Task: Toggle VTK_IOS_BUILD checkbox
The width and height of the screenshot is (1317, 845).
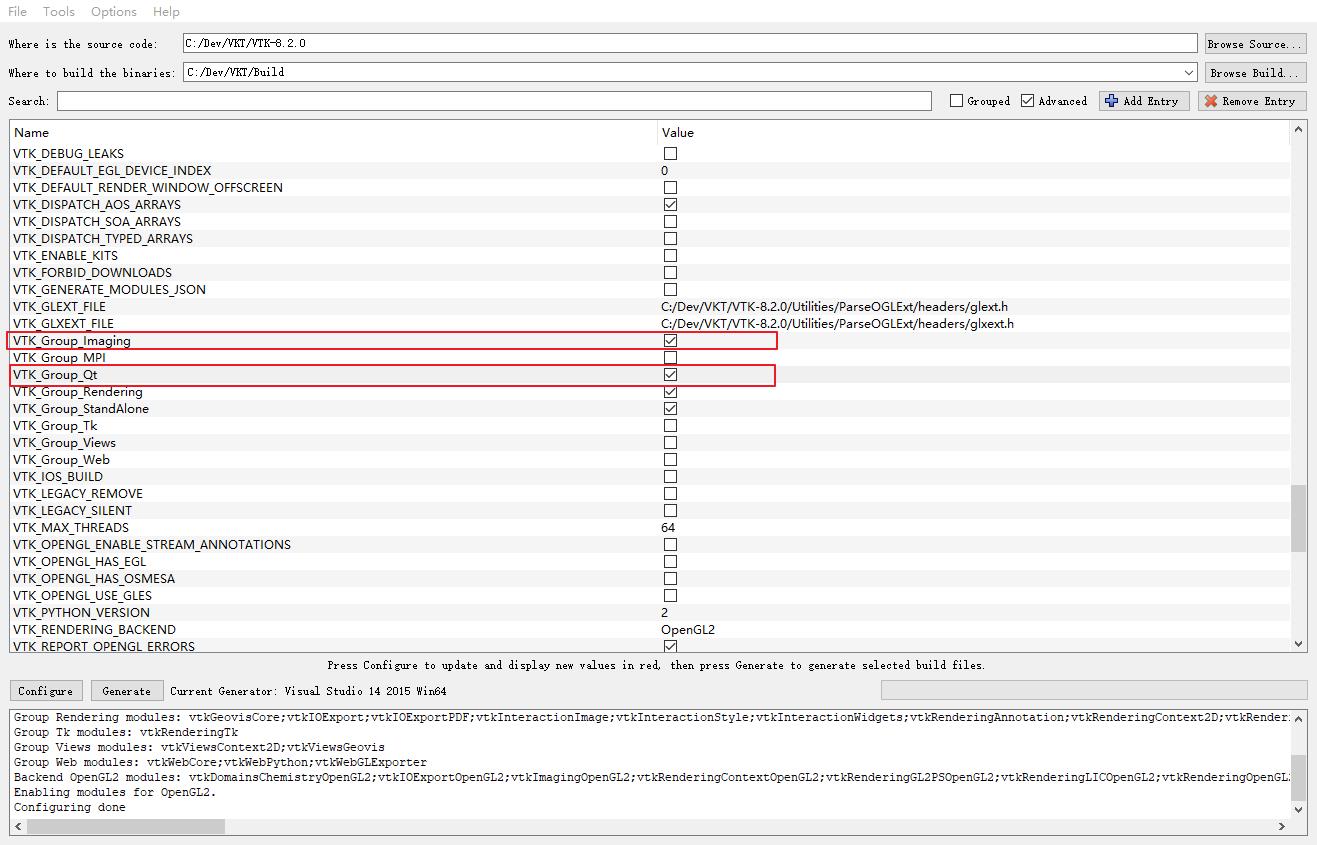Action: (670, 477)
